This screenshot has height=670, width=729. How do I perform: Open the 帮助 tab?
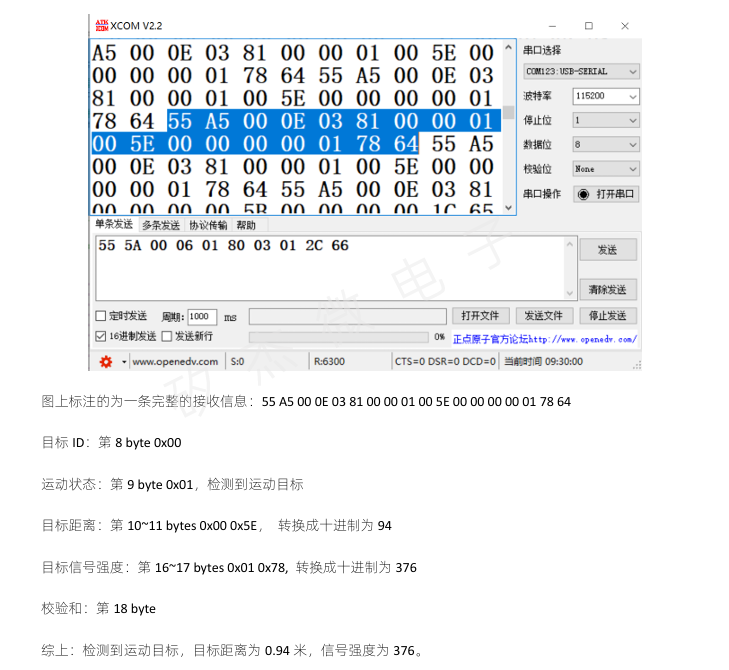(246, 226)
